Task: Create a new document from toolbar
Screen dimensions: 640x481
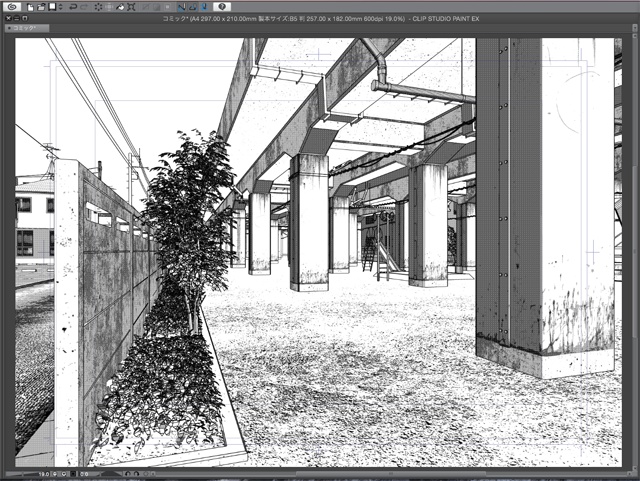Action: (x=30, y=7)
